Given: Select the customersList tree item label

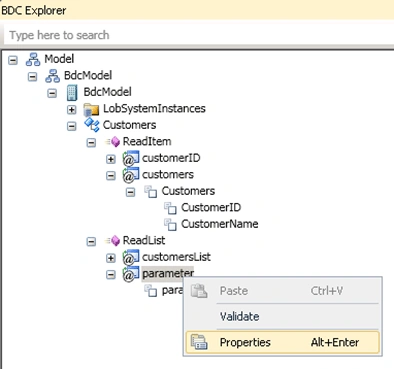Looking at the screenshot, I should (176, 257).
